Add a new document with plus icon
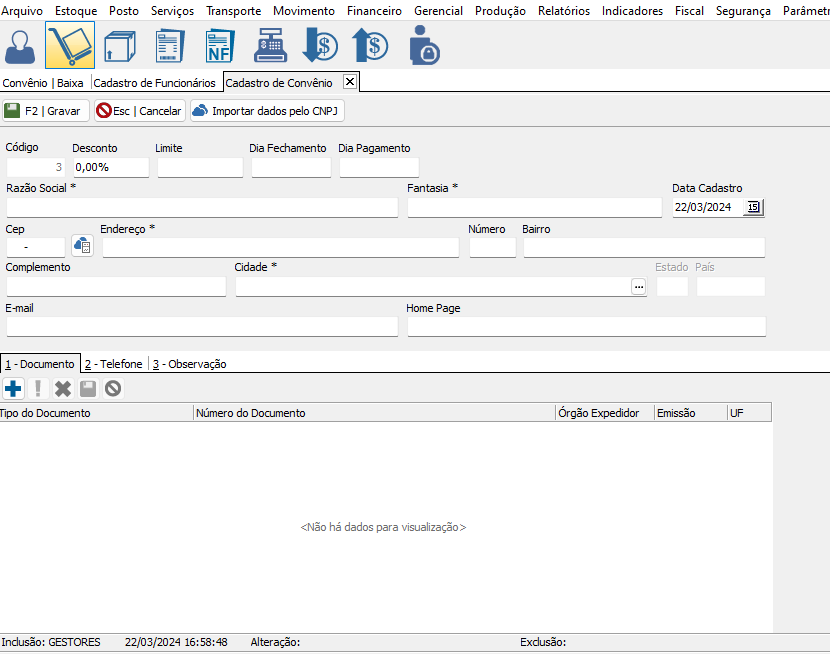 13,388
